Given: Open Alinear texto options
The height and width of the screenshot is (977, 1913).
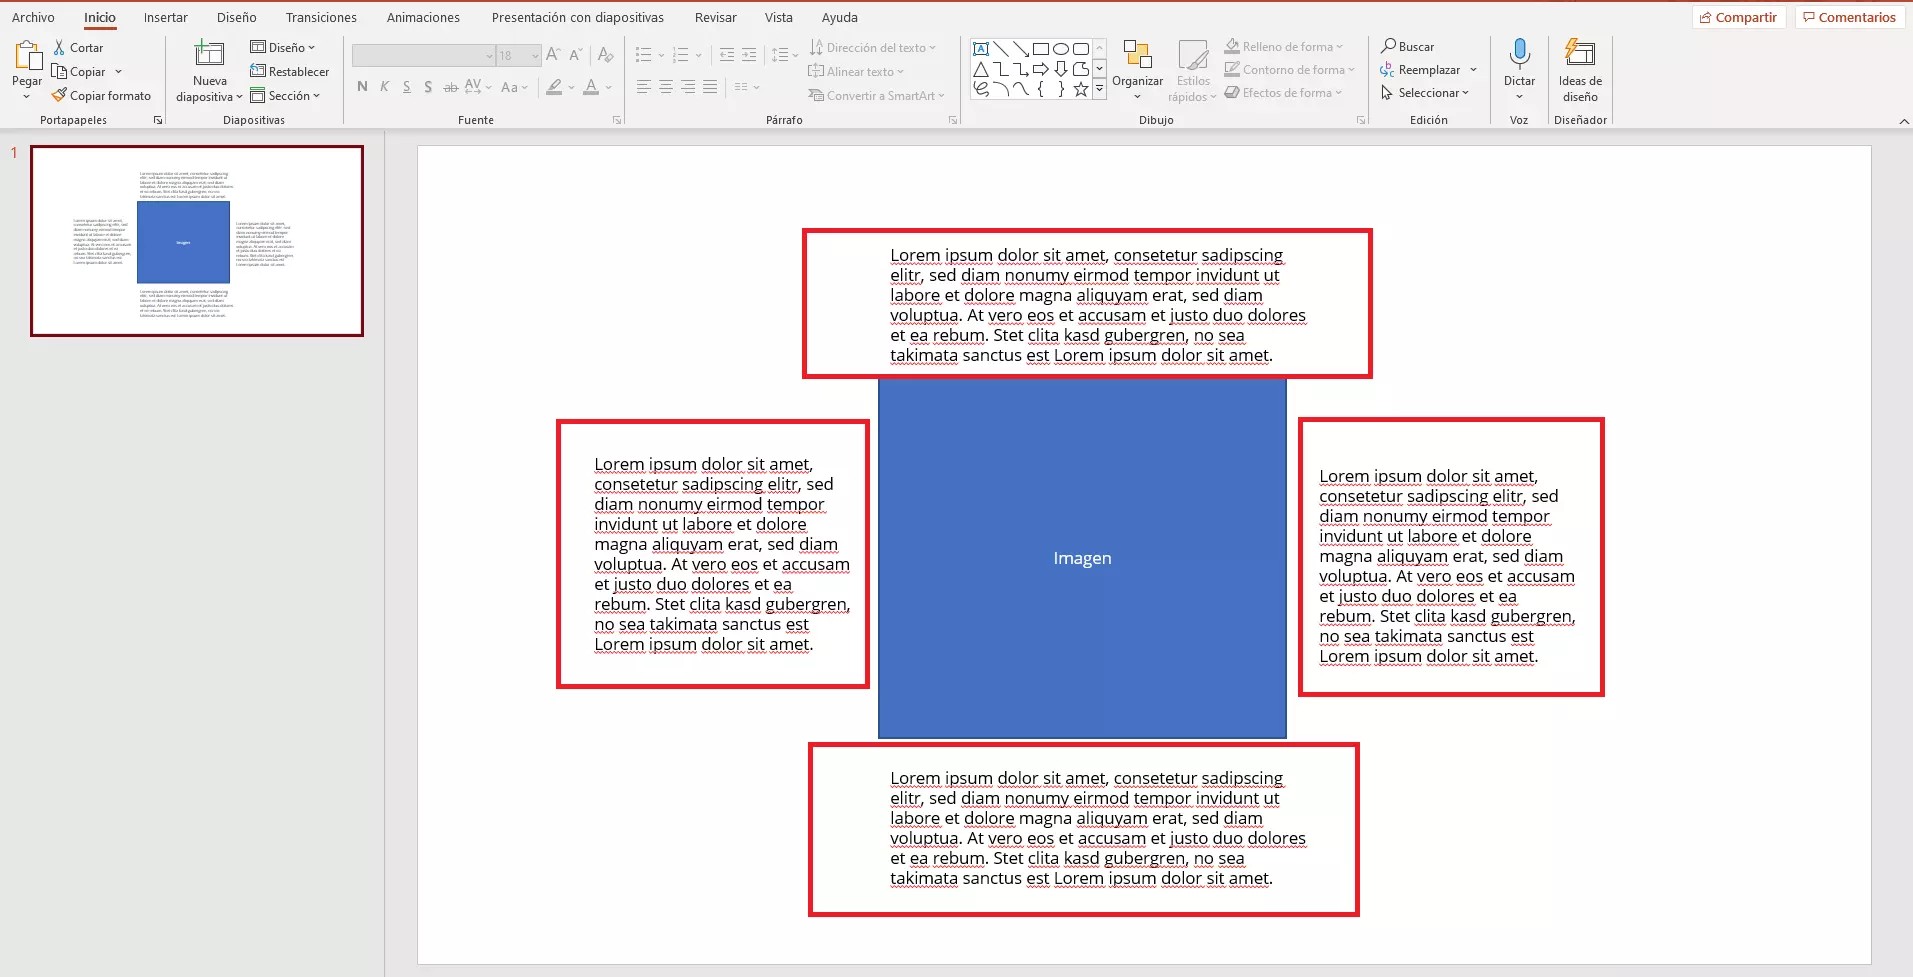Looking at the screenshot, I should pyautogui.click(x=855, y=71).
